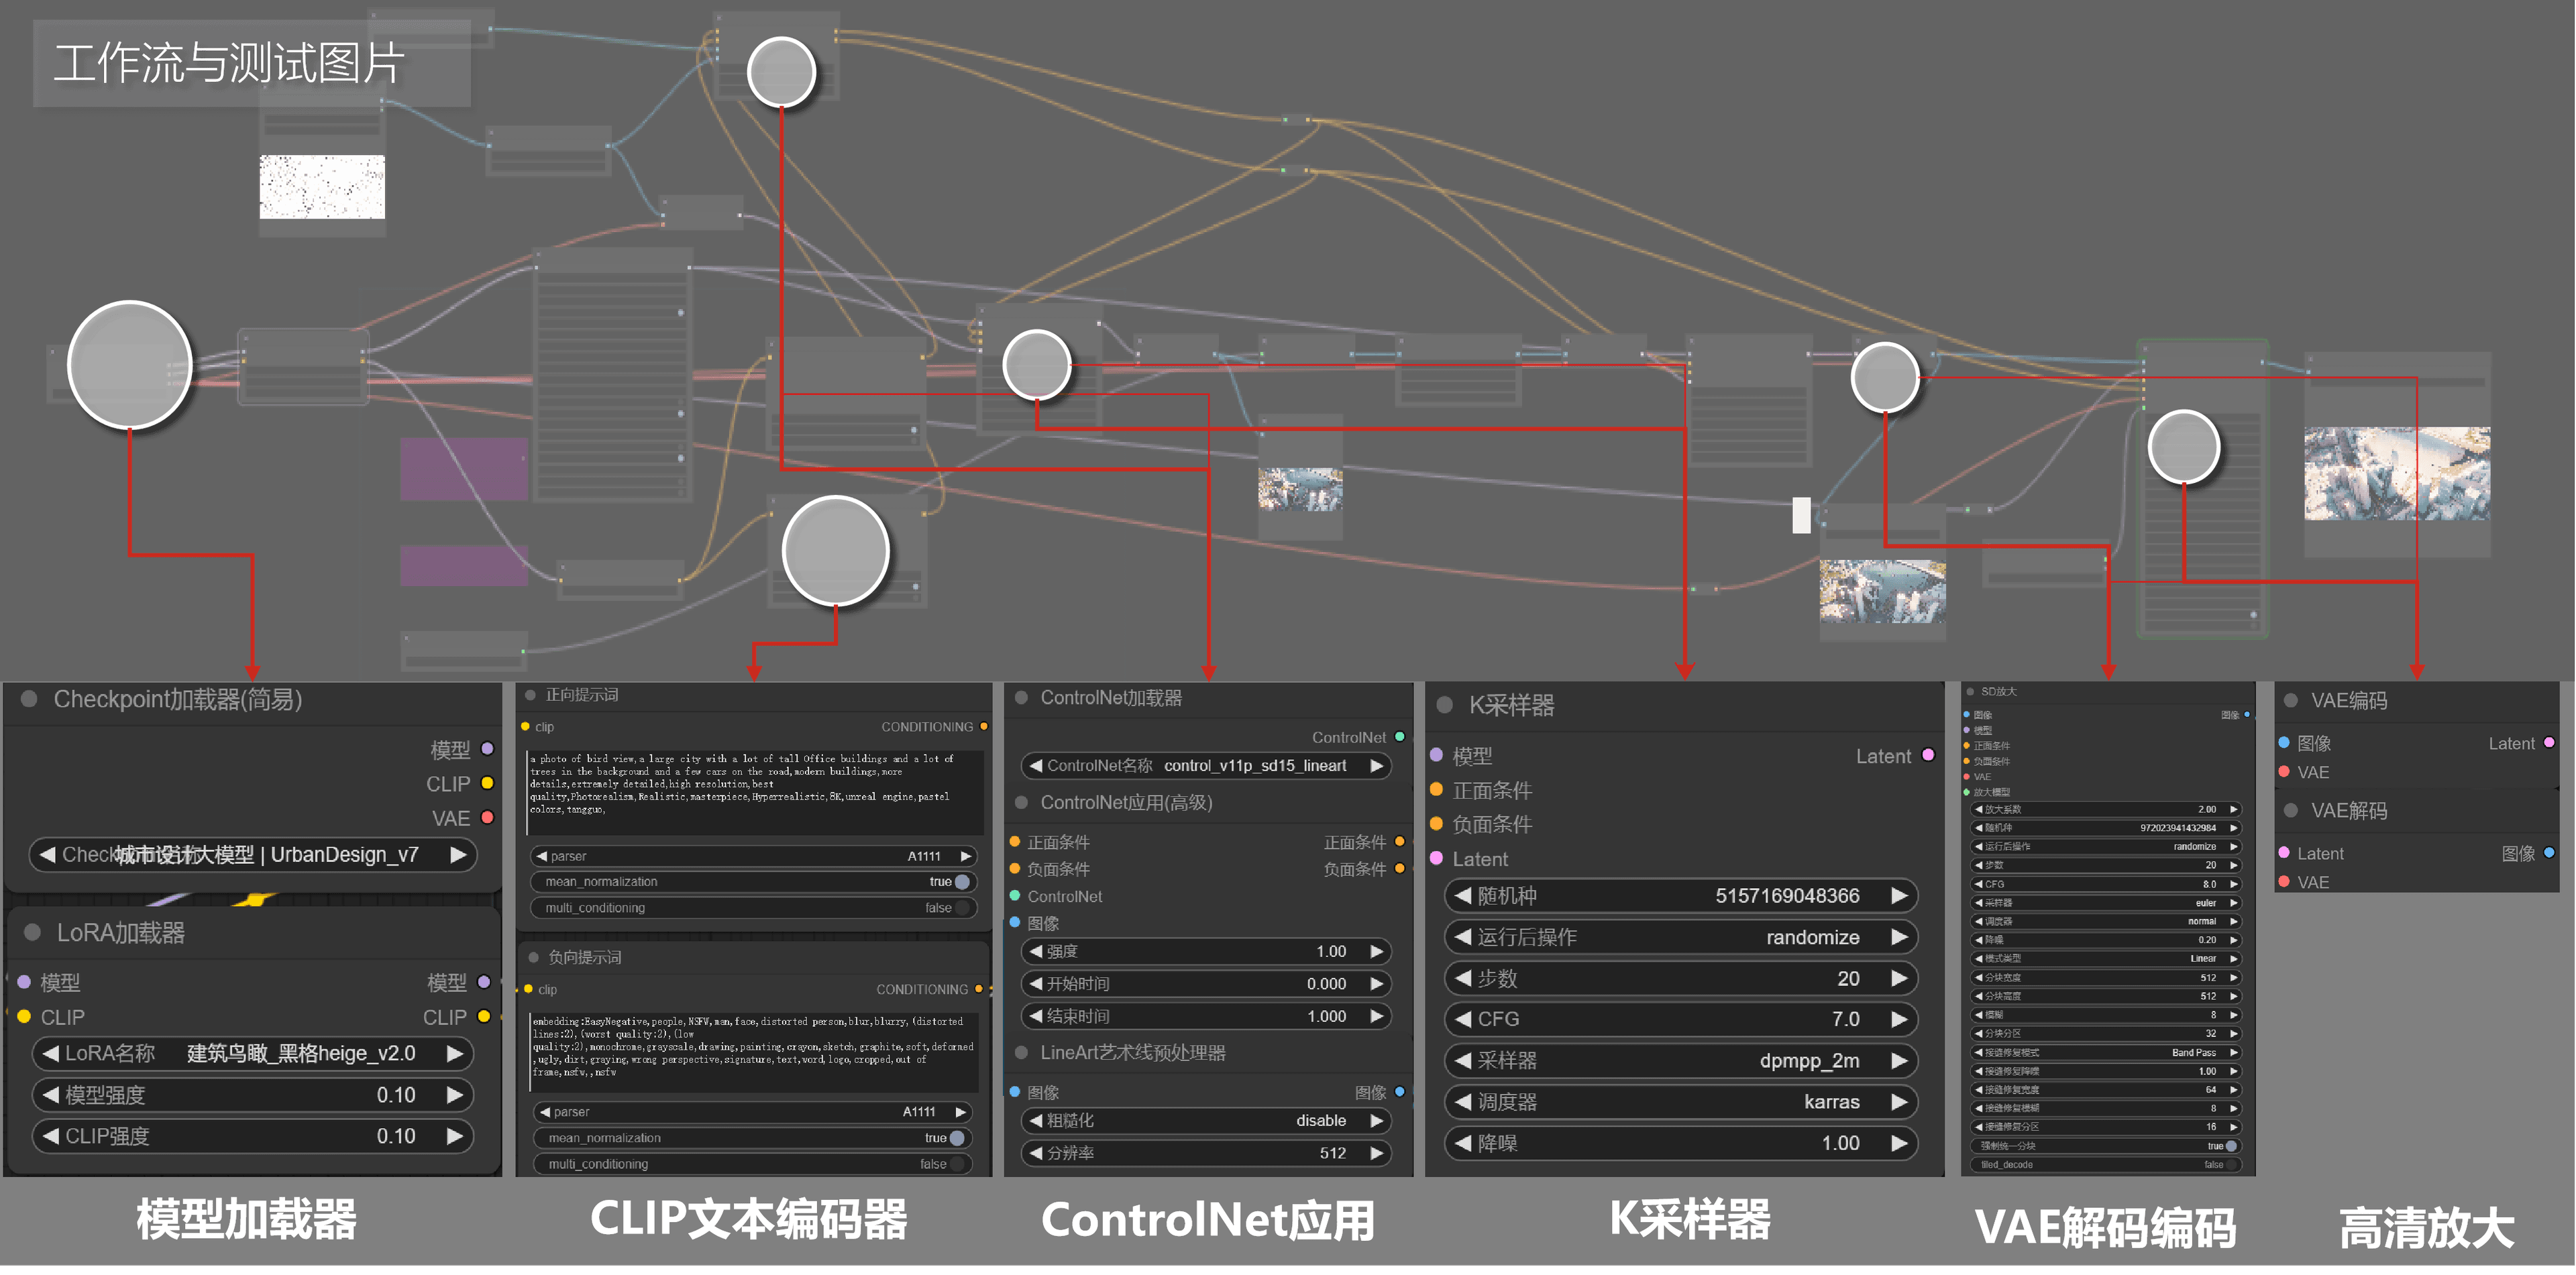Collapse the LineArt艺术线预处理器 node title dot

point(1021,1052)
